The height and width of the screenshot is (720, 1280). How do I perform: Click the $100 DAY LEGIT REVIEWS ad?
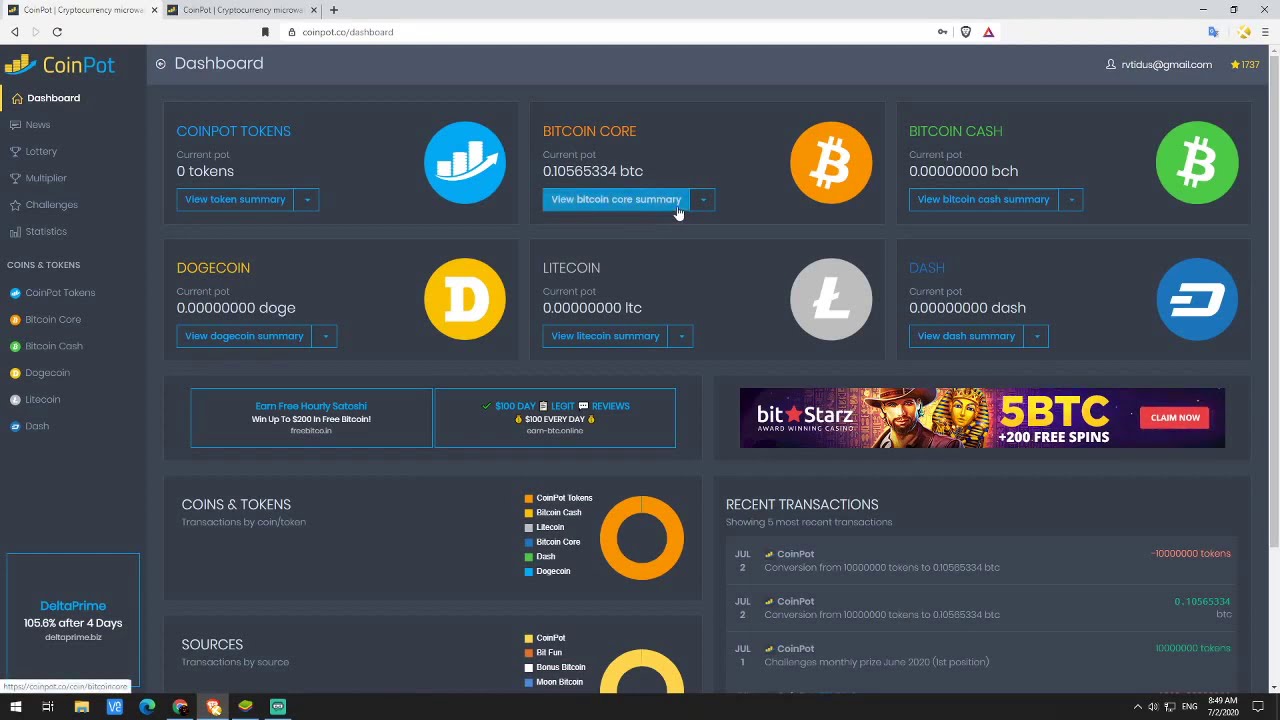554,418
